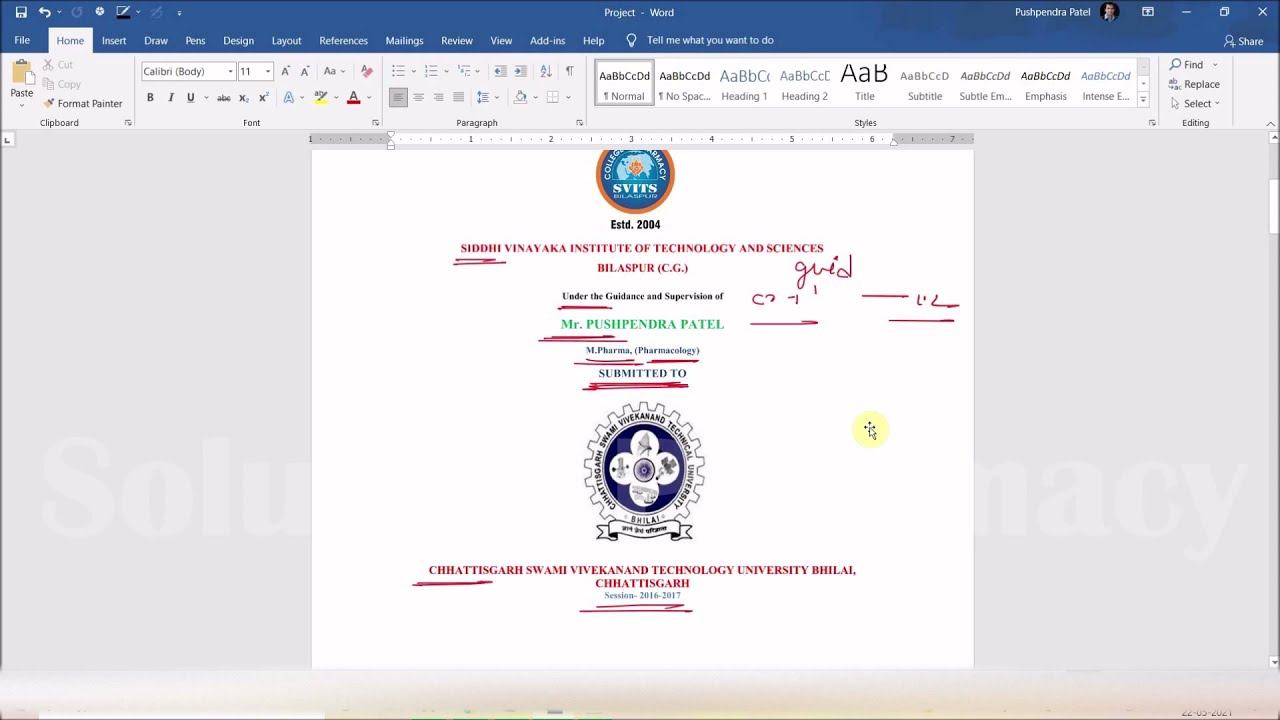Open the Find dropdown arrow

tap(1215, 65)
